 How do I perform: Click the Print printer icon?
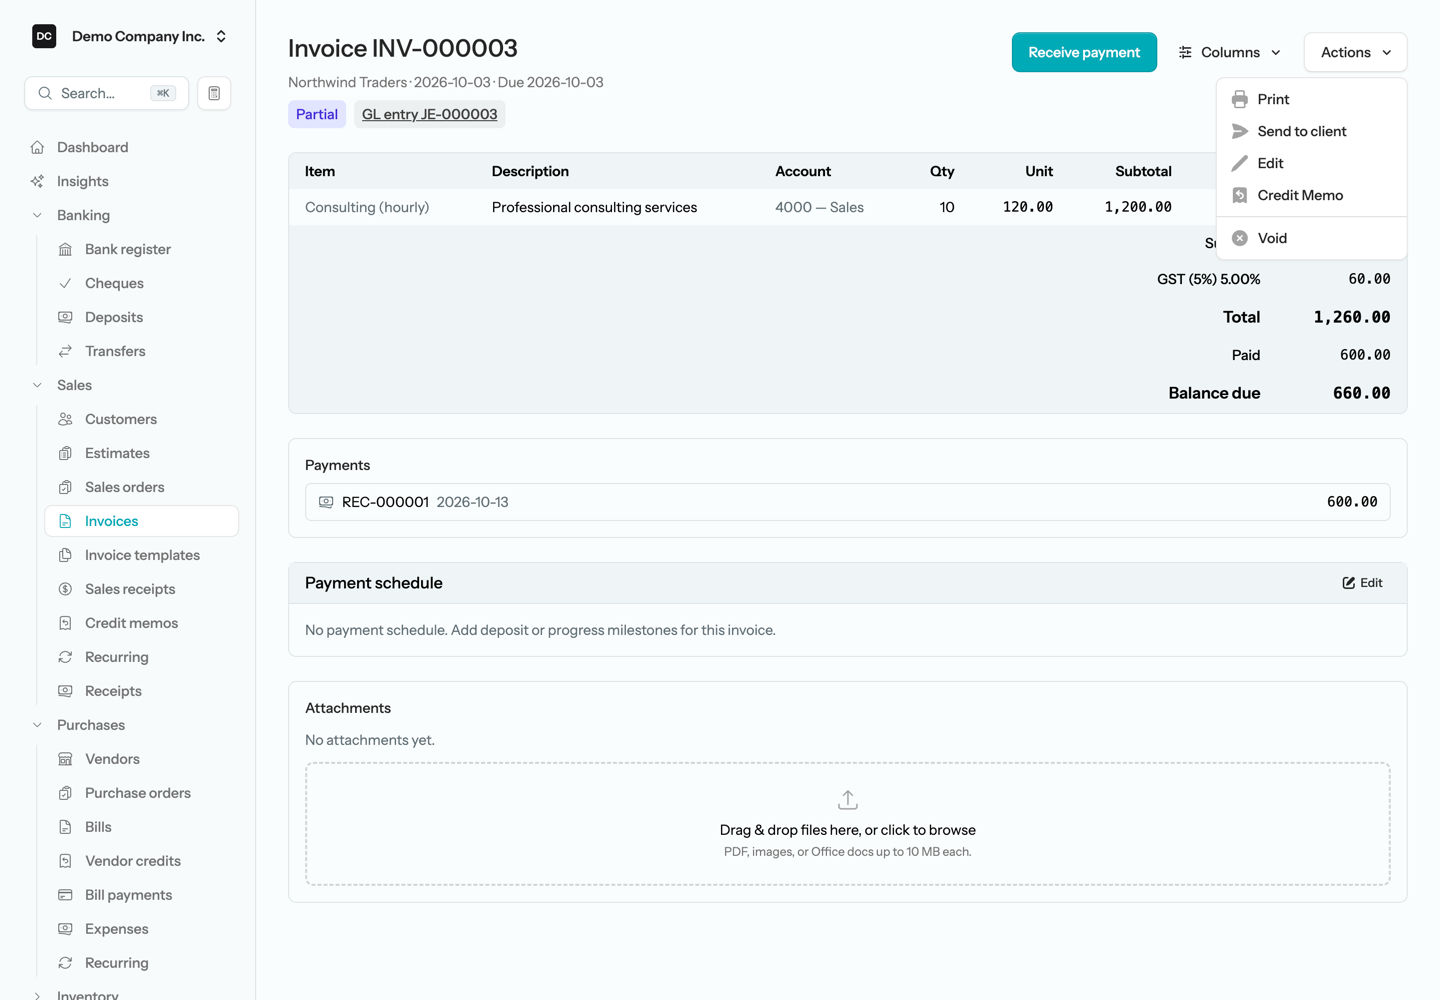(x=1240, y=99)
